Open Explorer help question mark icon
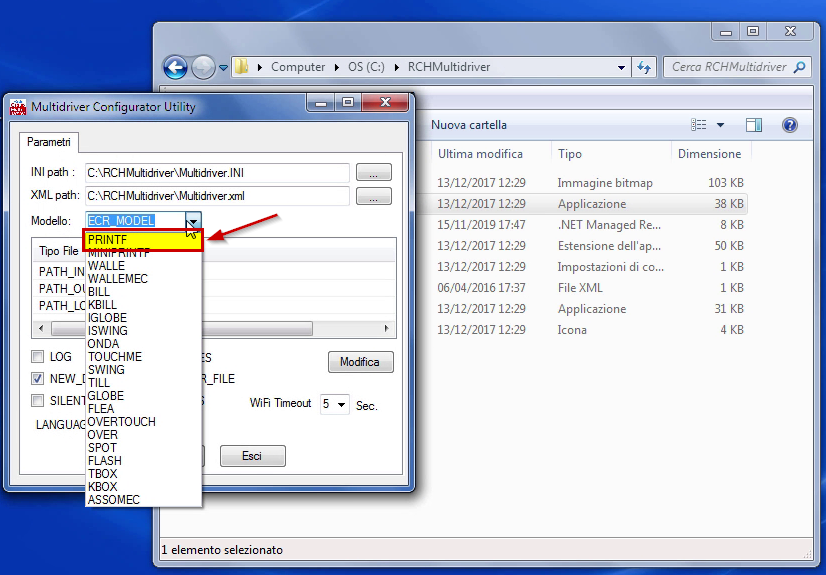This screenshot has height=575, width=826. (x=790, y=125)
